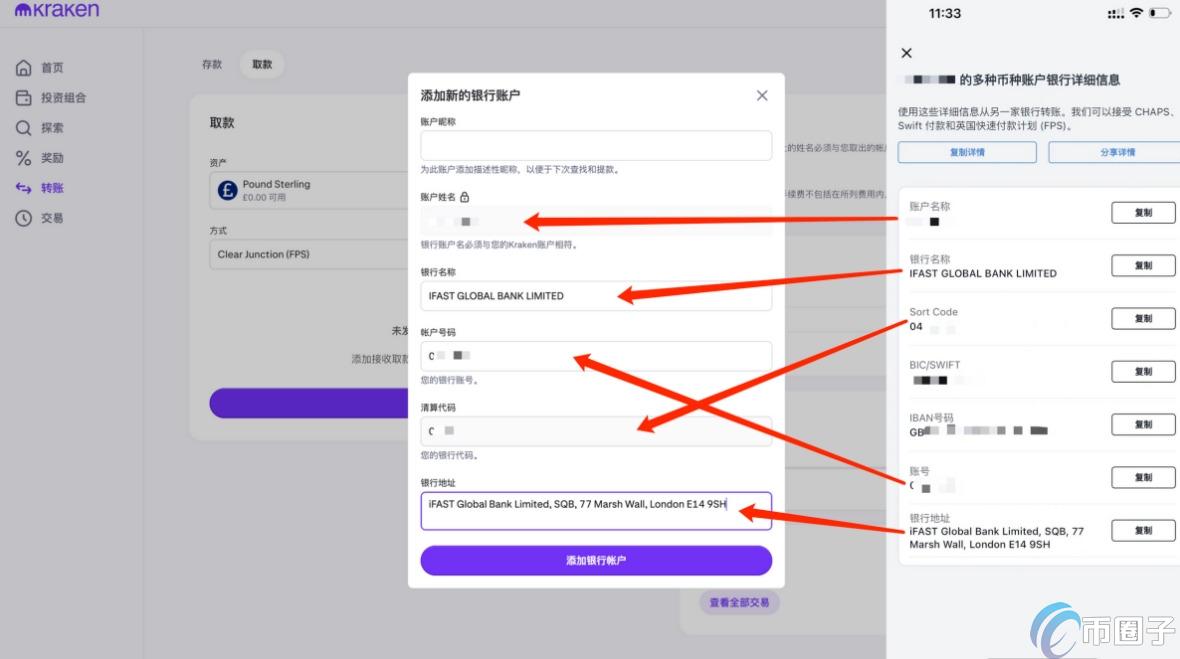Image resolution: width=1180 pixels, height=659 pixels.
Task: Click the Kraken logo
Action: [57, 10]
